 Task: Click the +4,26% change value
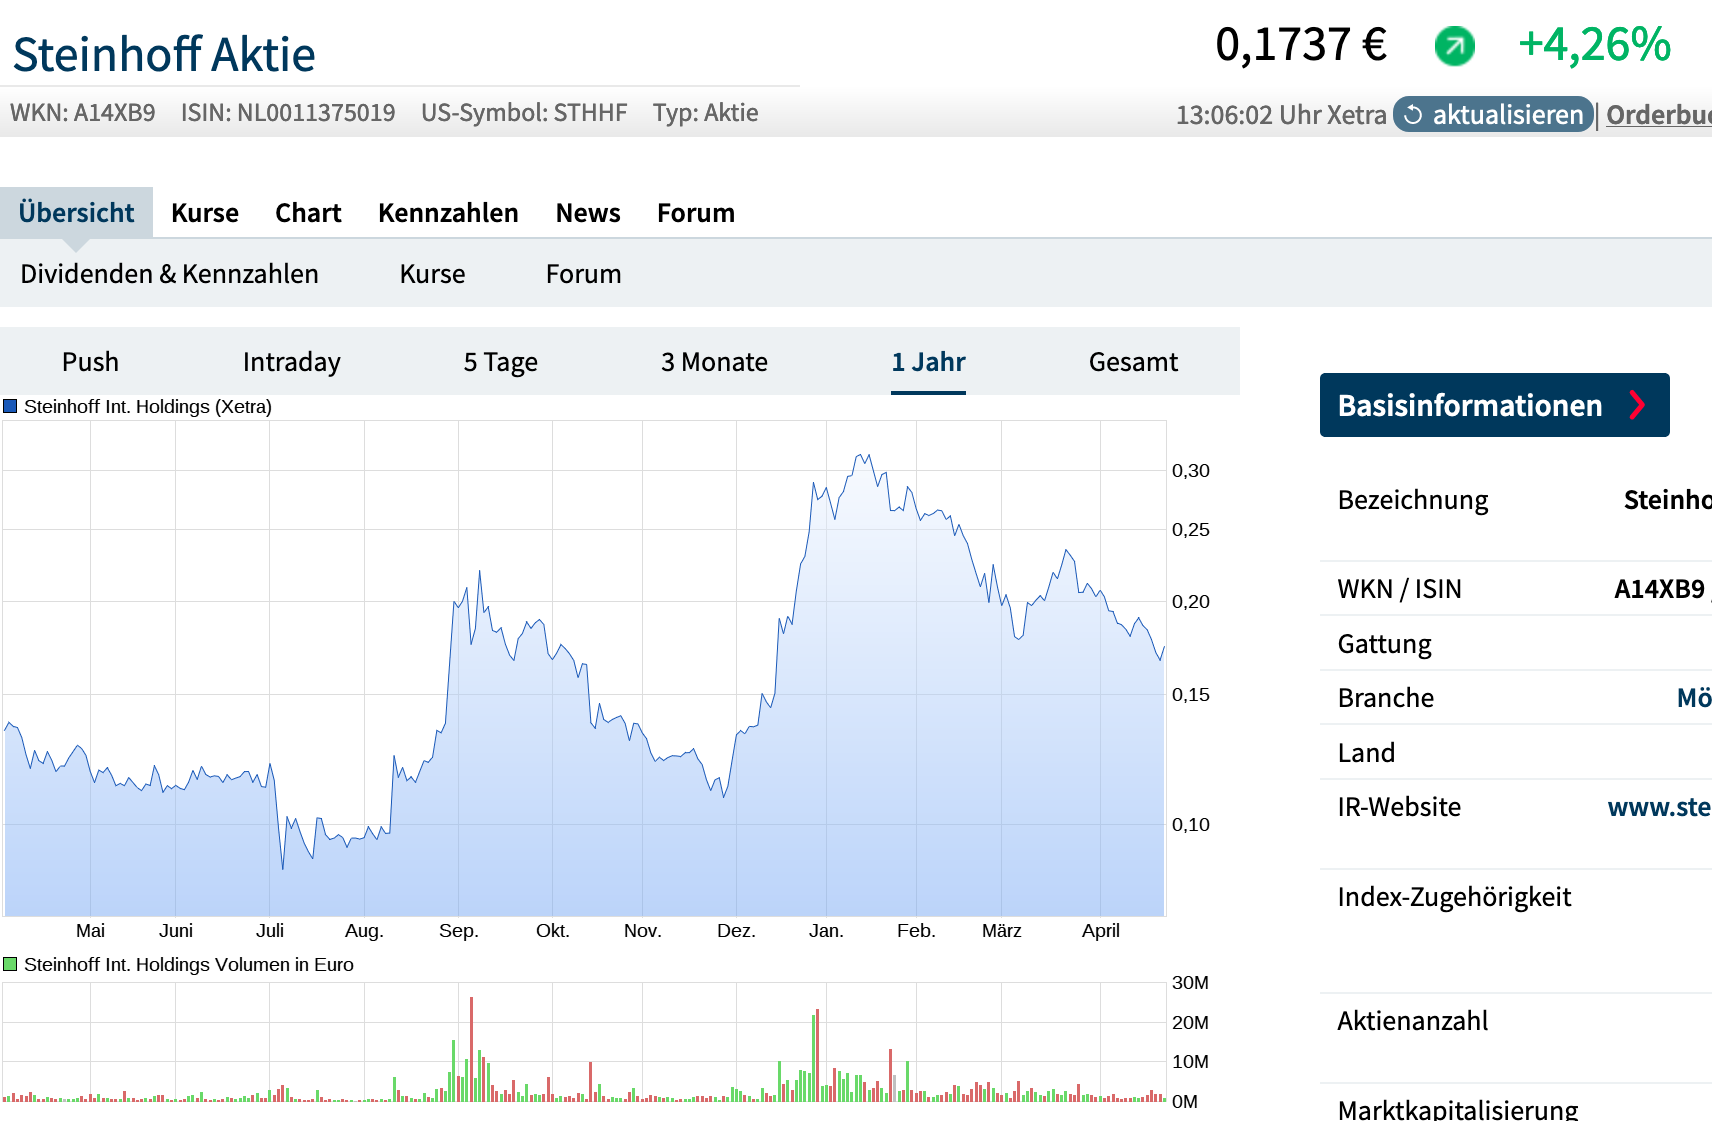tap(1594, 45)
